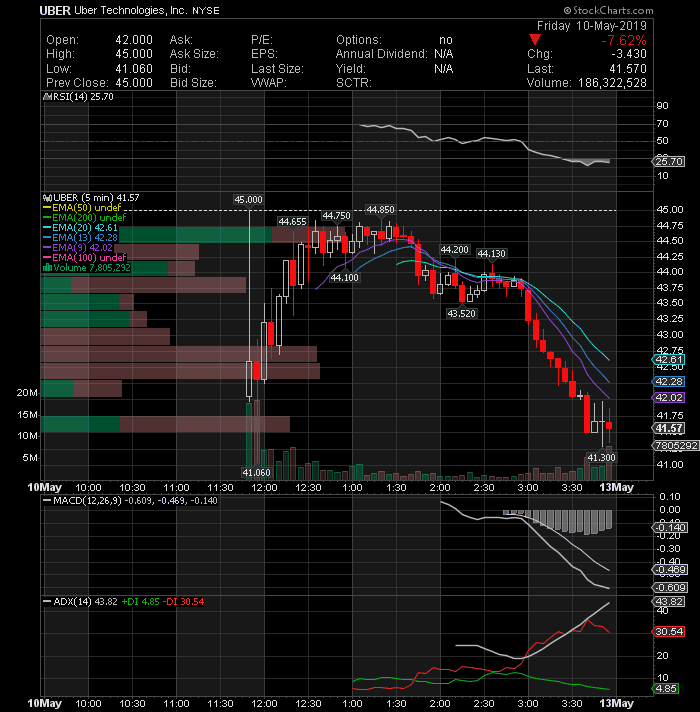Viewport: 700px width, 712px height.
Task: Click the Last price value 41.570
Action: tap(628, 69)
